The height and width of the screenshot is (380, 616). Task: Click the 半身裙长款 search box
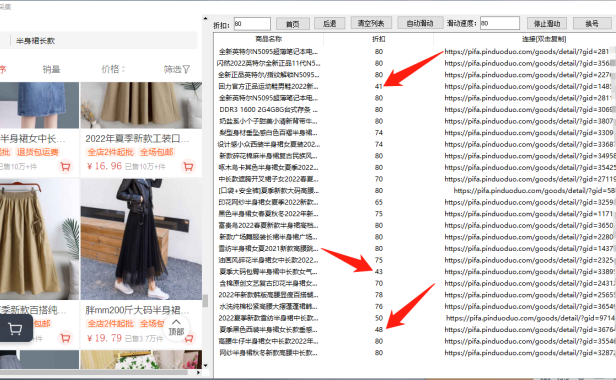(x=104, y=40)
